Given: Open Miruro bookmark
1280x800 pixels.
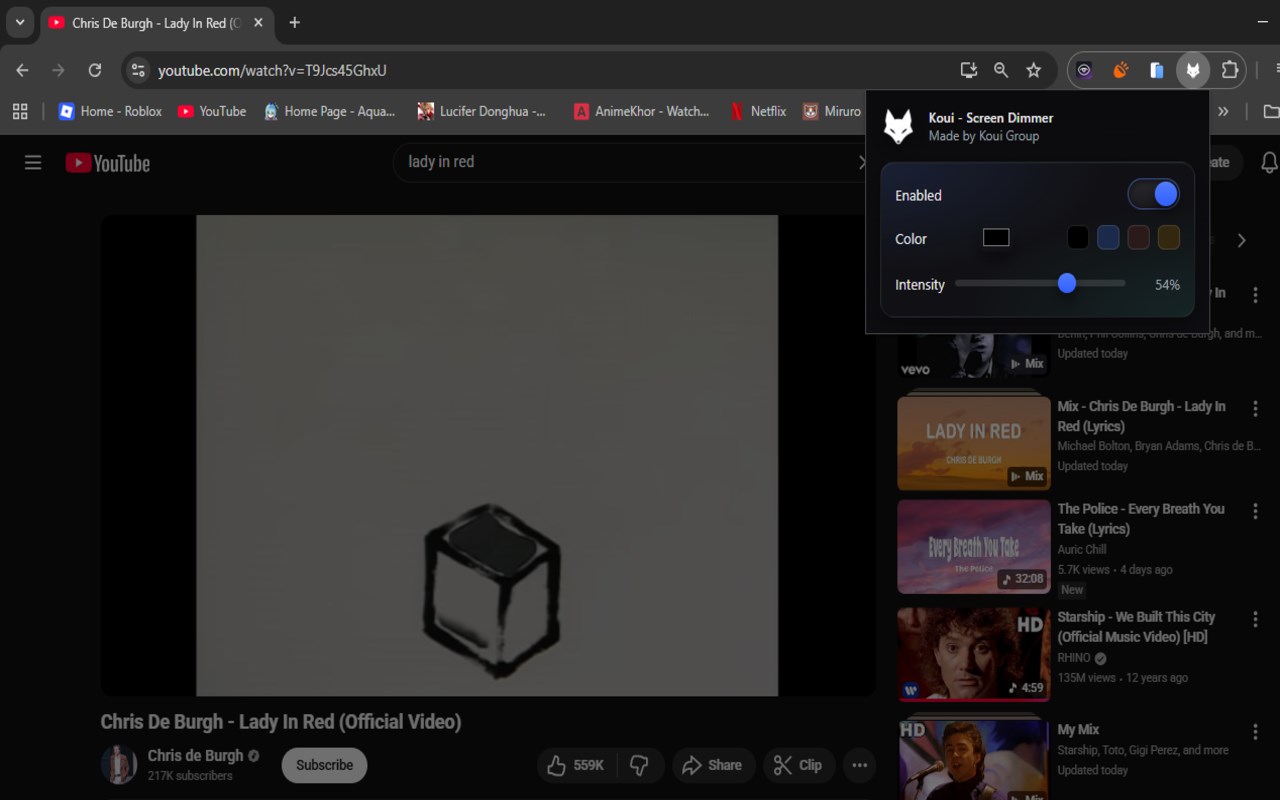Looking at the screenshot, I should 832,111.
